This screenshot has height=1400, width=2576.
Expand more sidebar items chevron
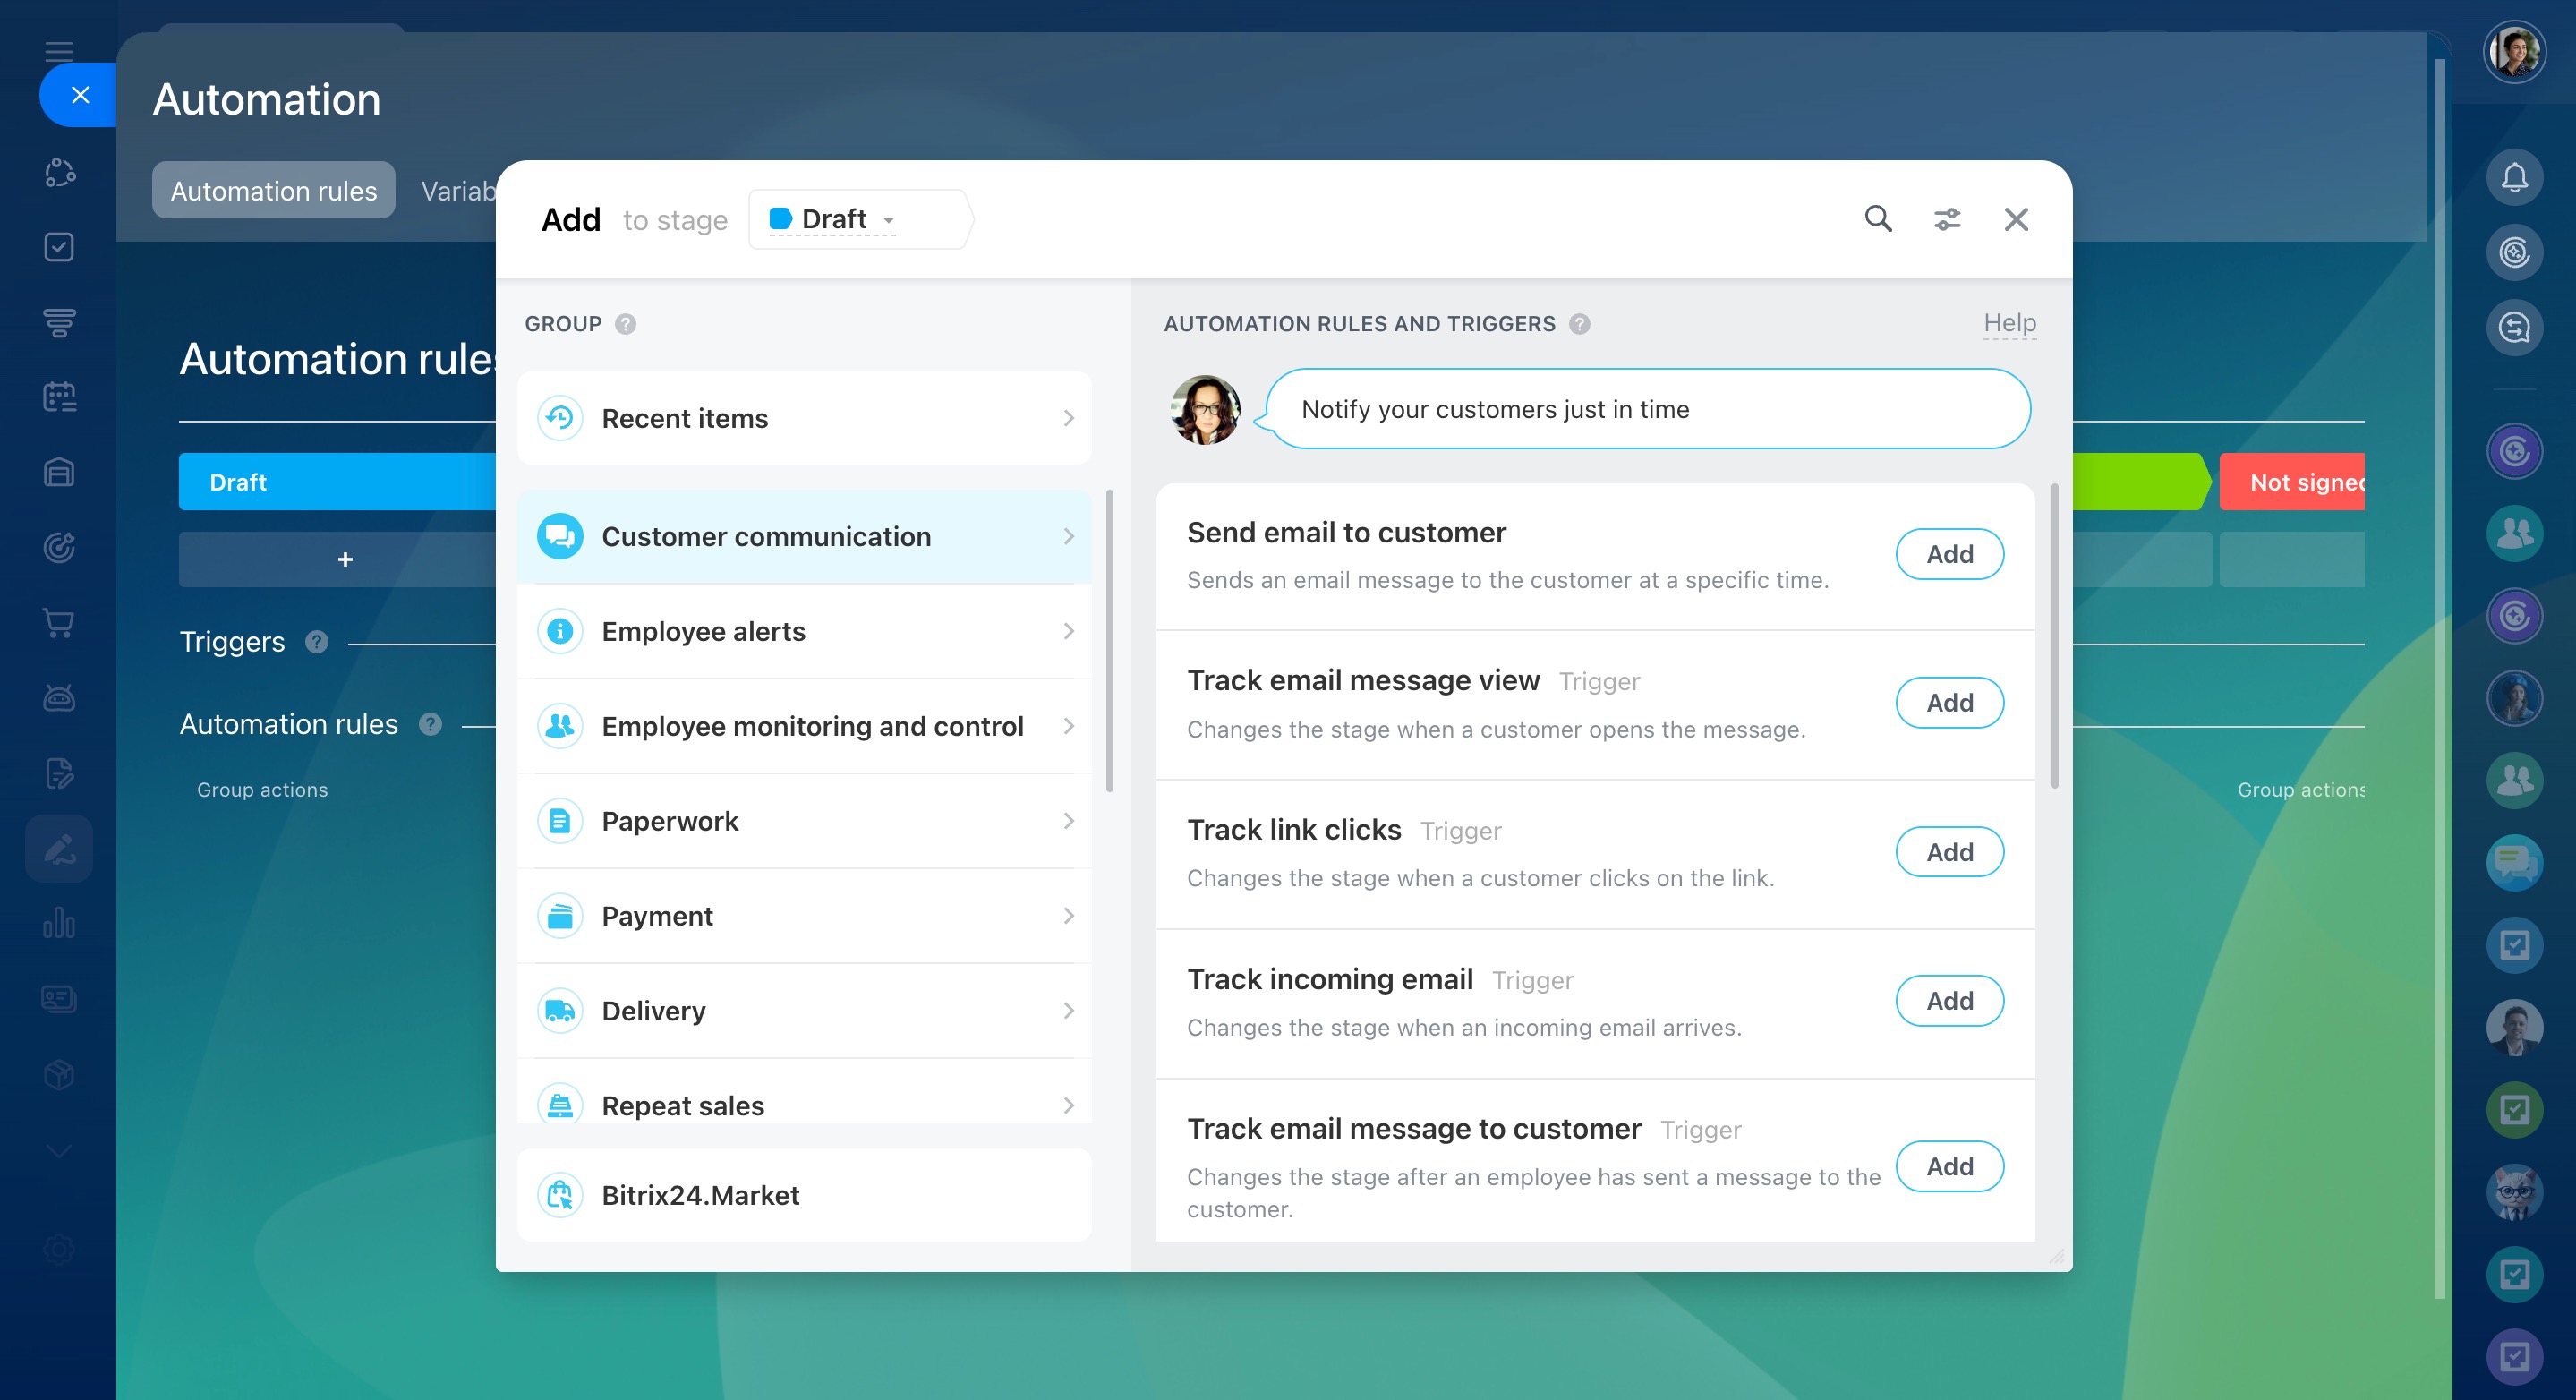[x=59, y=1151]
